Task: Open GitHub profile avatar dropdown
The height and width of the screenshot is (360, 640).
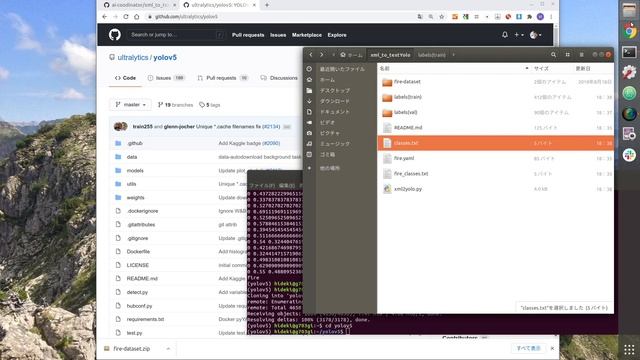Action: tap(536, 35)
